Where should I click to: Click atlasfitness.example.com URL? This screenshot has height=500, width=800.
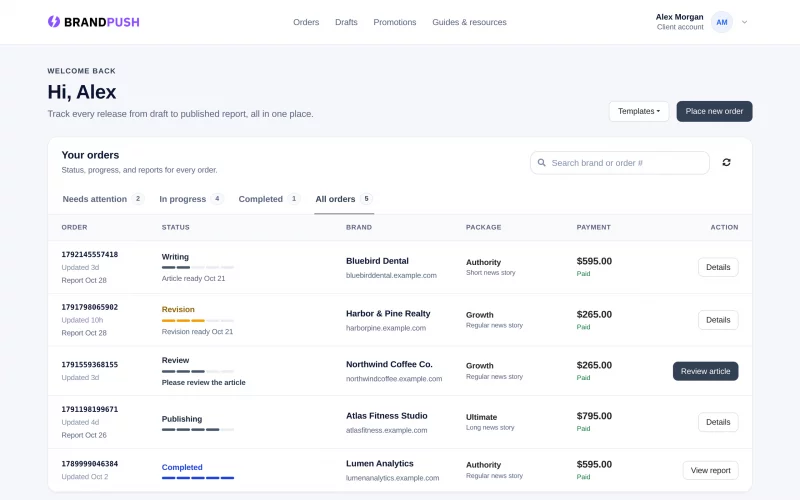pyautogui.click(x=387, y=430)
